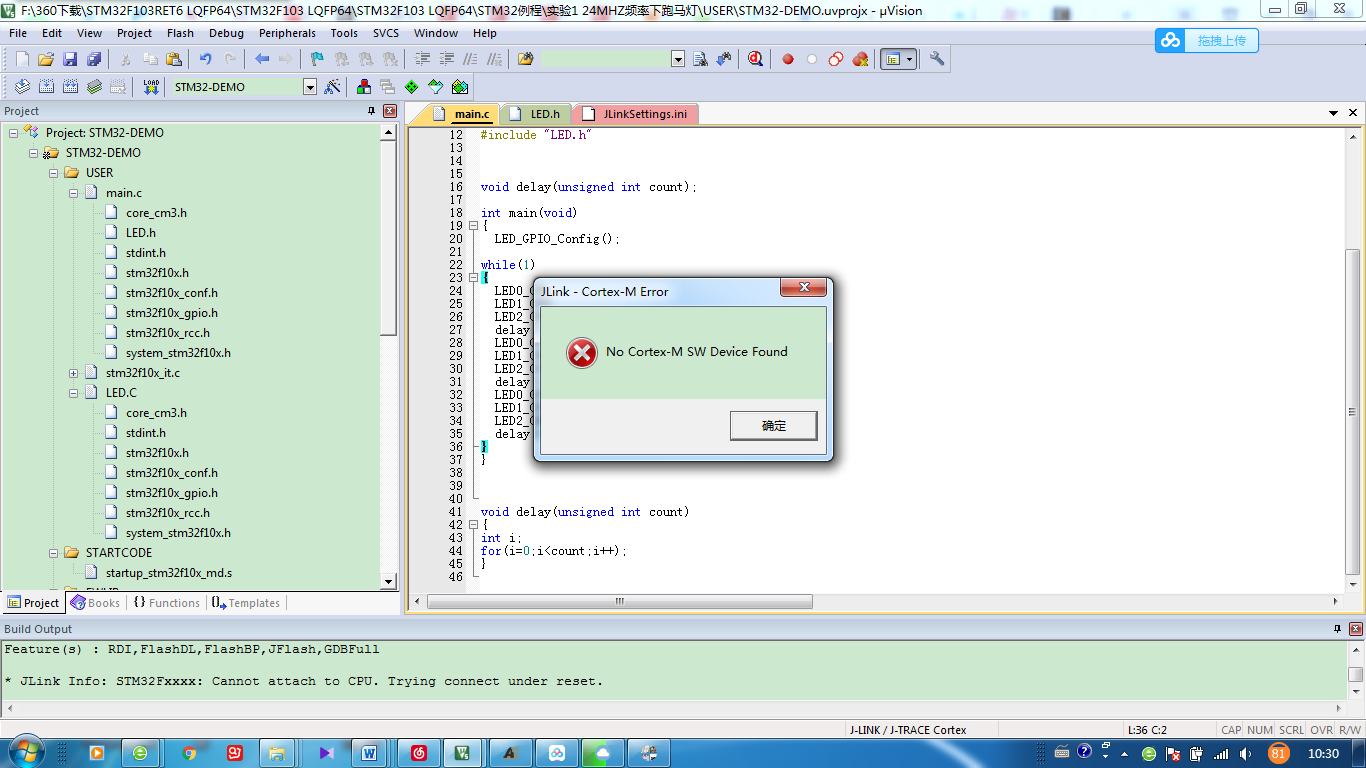1366x768 pixels.
Task: Navigate backwards with blue left arrow
Action: (x=262, y=59)
